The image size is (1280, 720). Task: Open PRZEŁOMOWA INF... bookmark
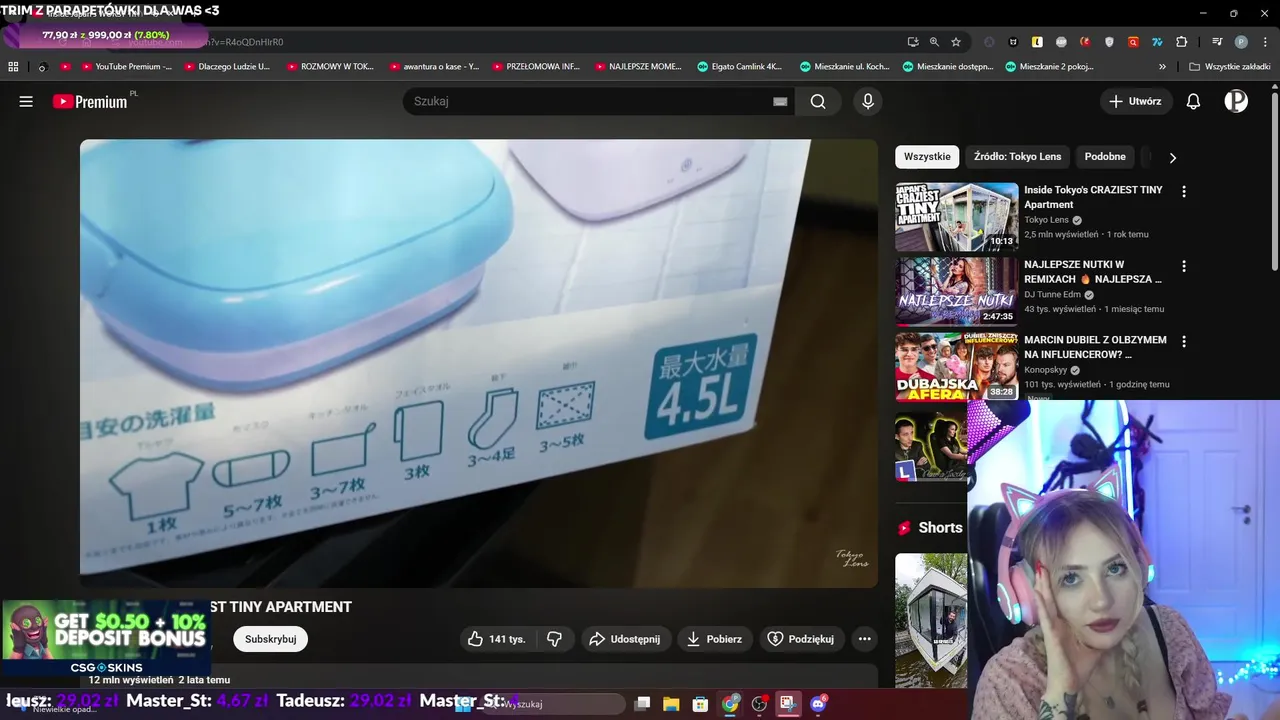[536, 67]
